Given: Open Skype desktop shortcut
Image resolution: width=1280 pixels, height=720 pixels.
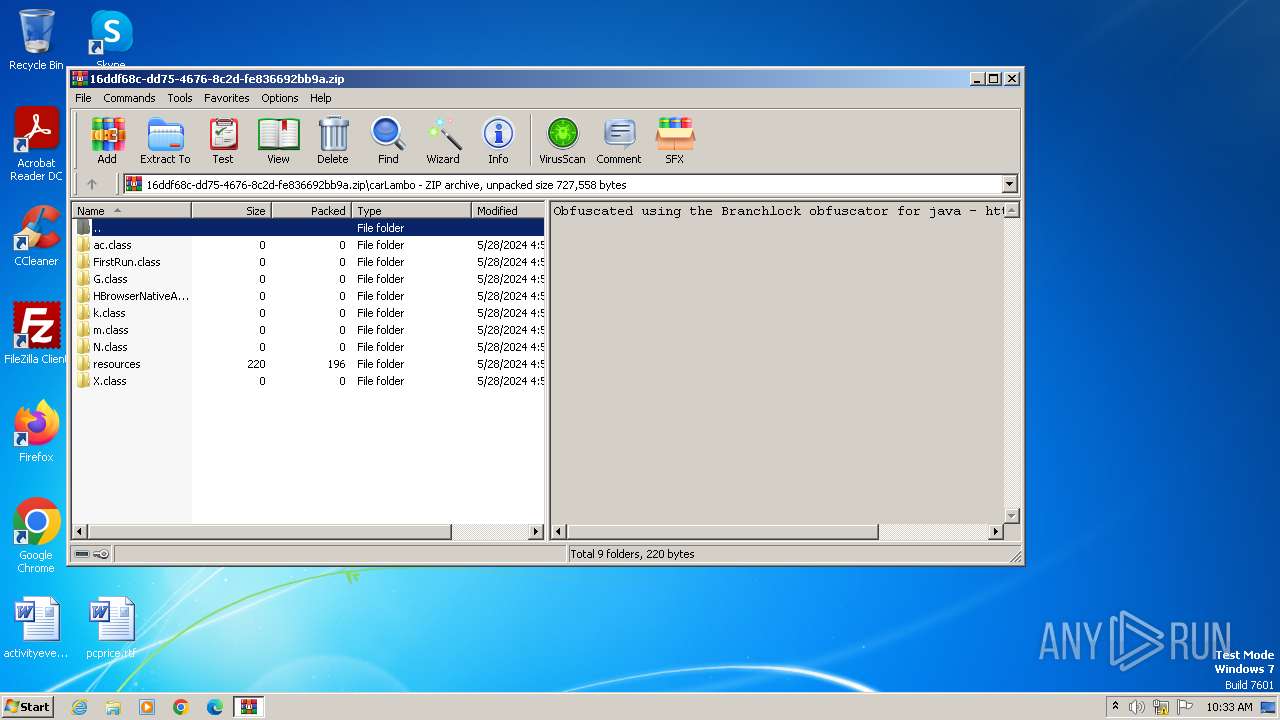Looking at the screenshot, I should tap(111, 40).
